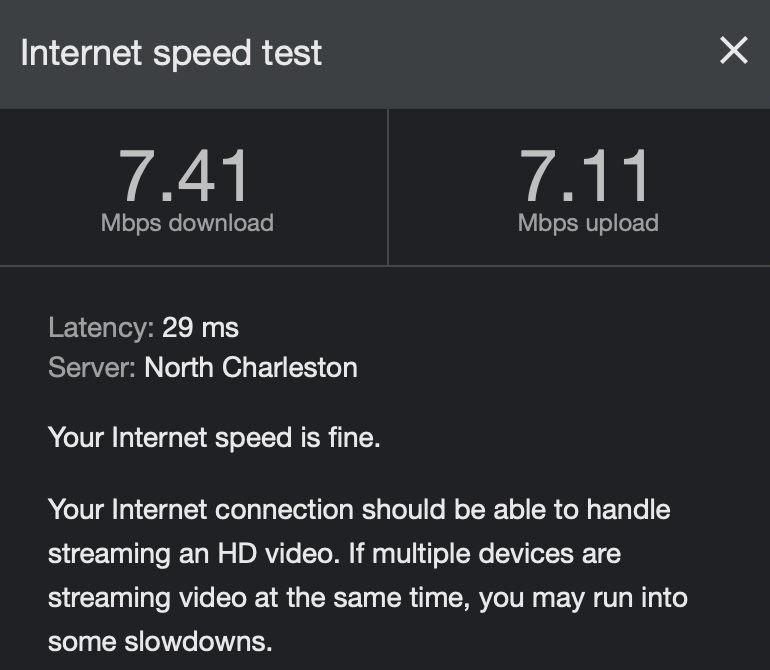Click the "Mbps download" label

tap(187, 223)
